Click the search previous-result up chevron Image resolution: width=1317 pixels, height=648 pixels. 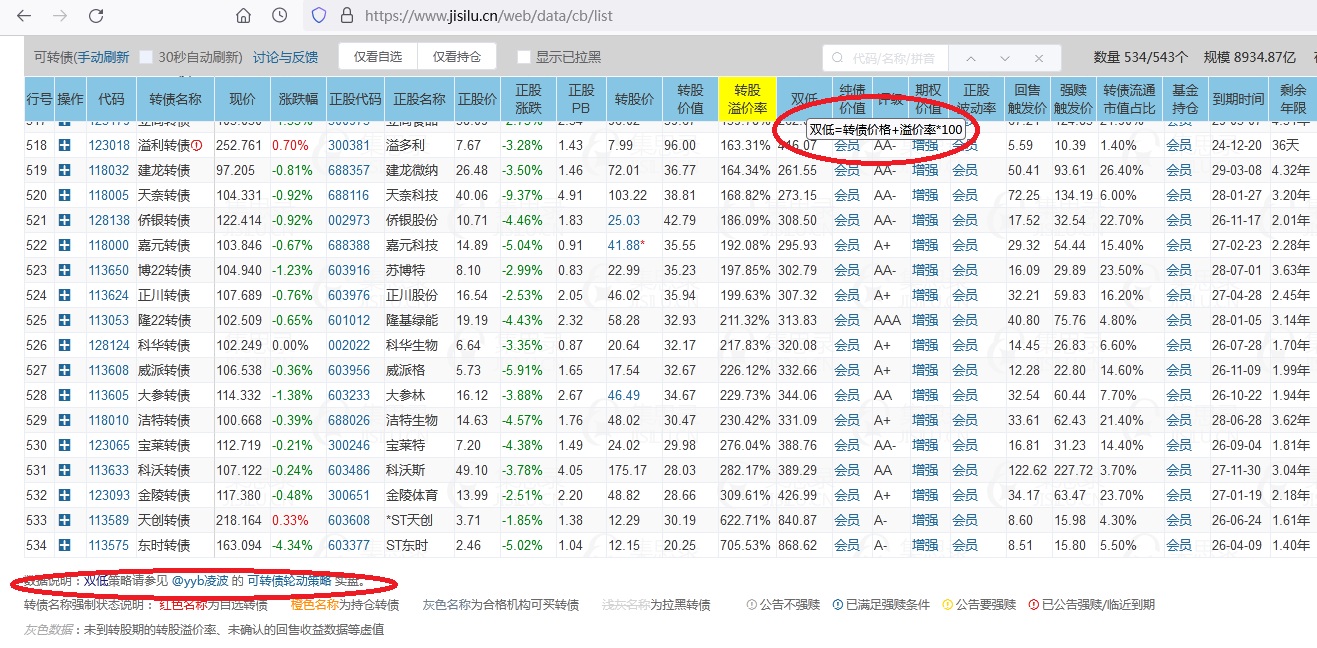(970, 58)
